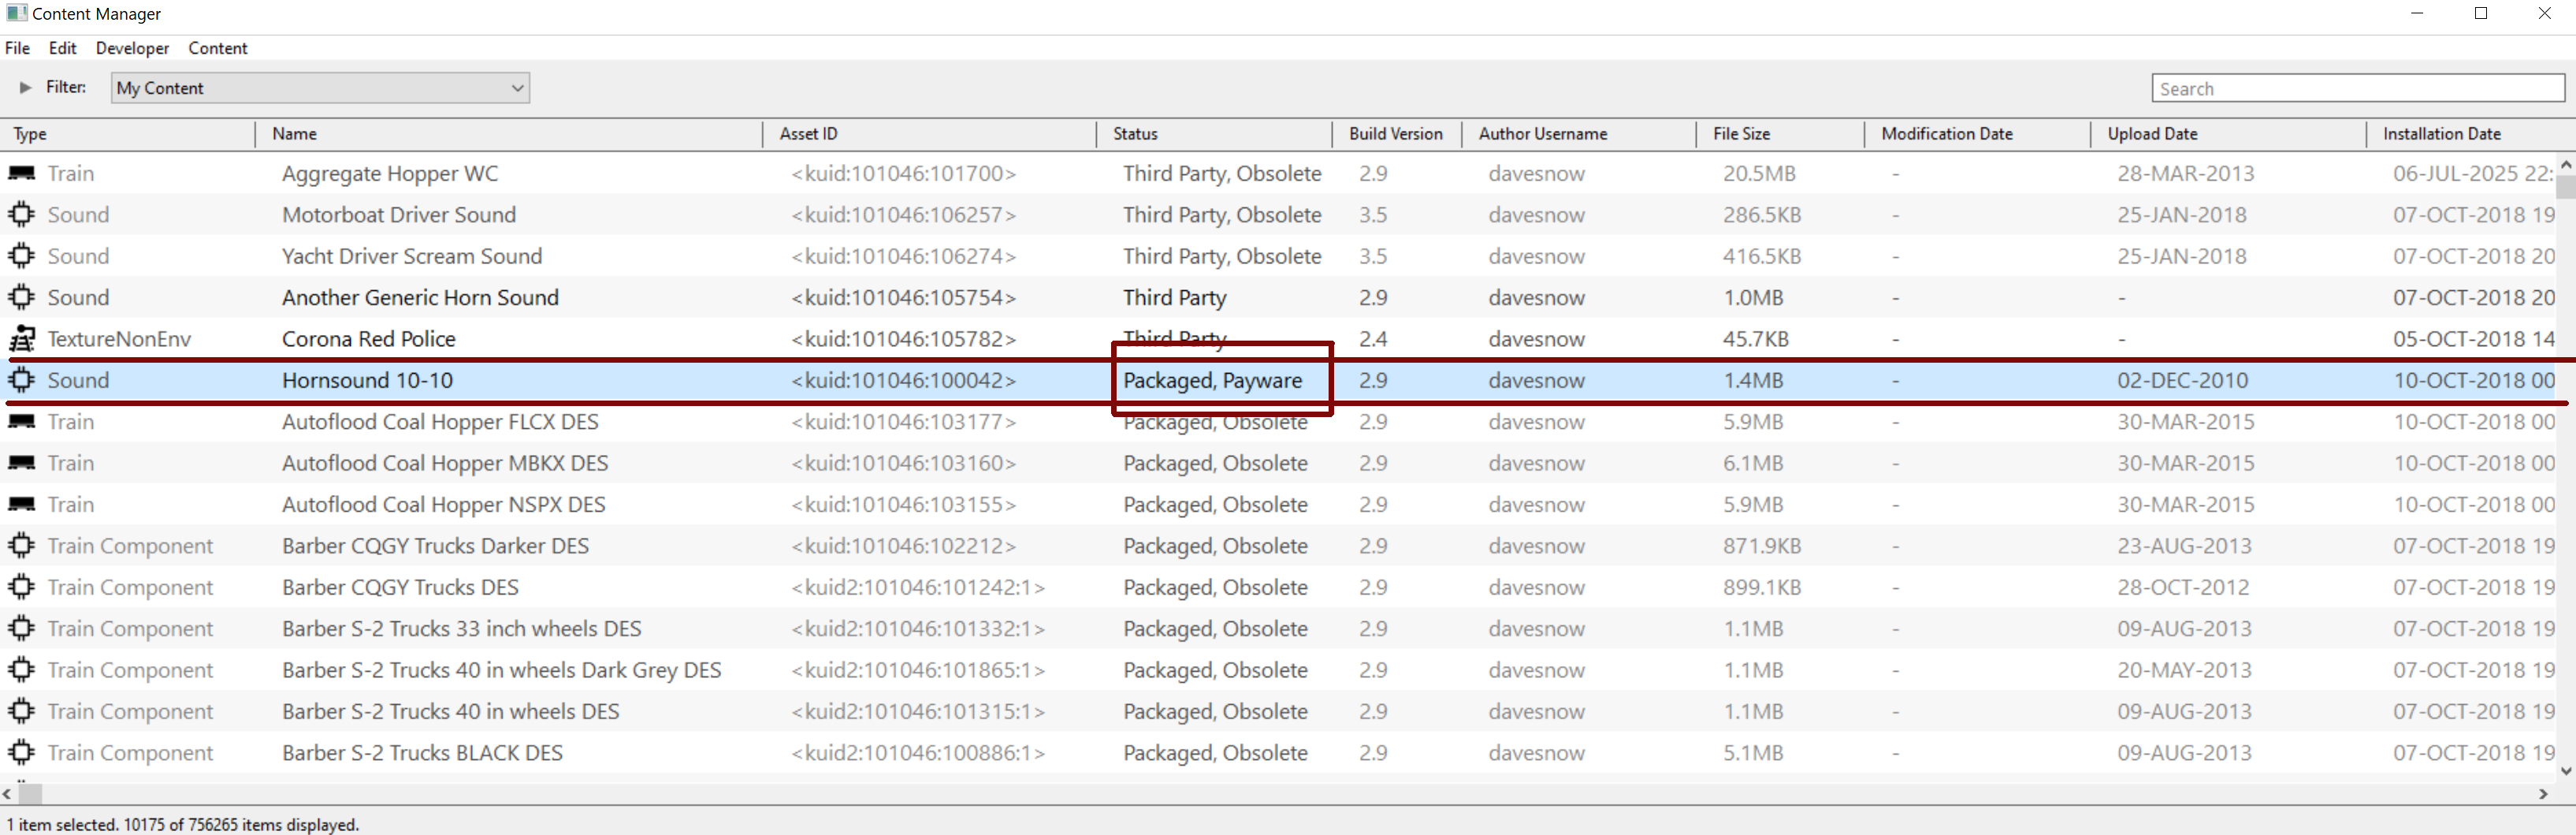
Task: Click upload date 02-DEC-2010
Action: click(2182, 380)
